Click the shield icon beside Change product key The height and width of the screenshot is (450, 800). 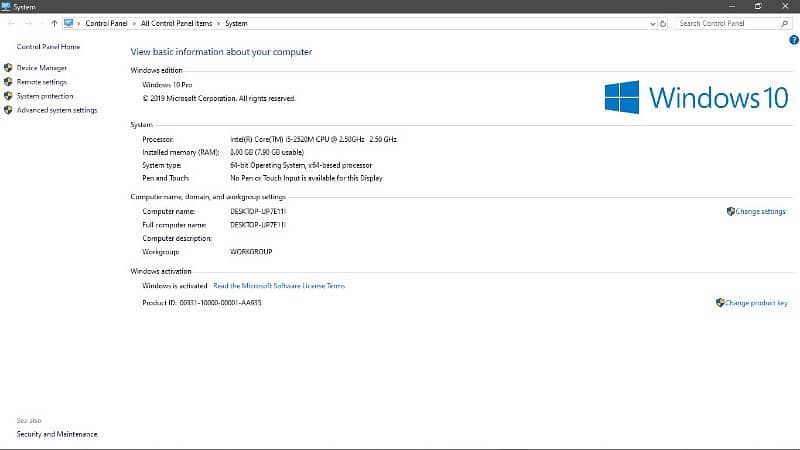click(720, 303)
